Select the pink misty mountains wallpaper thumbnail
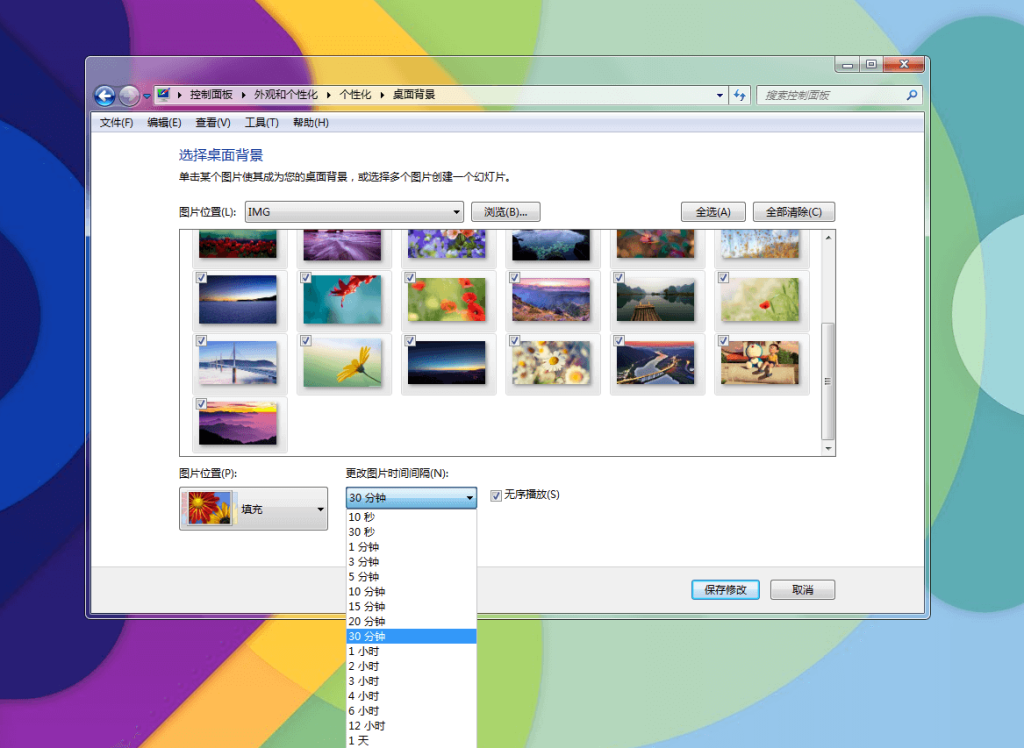Viewport: 1024px width, 748px height. click(238, 424)
